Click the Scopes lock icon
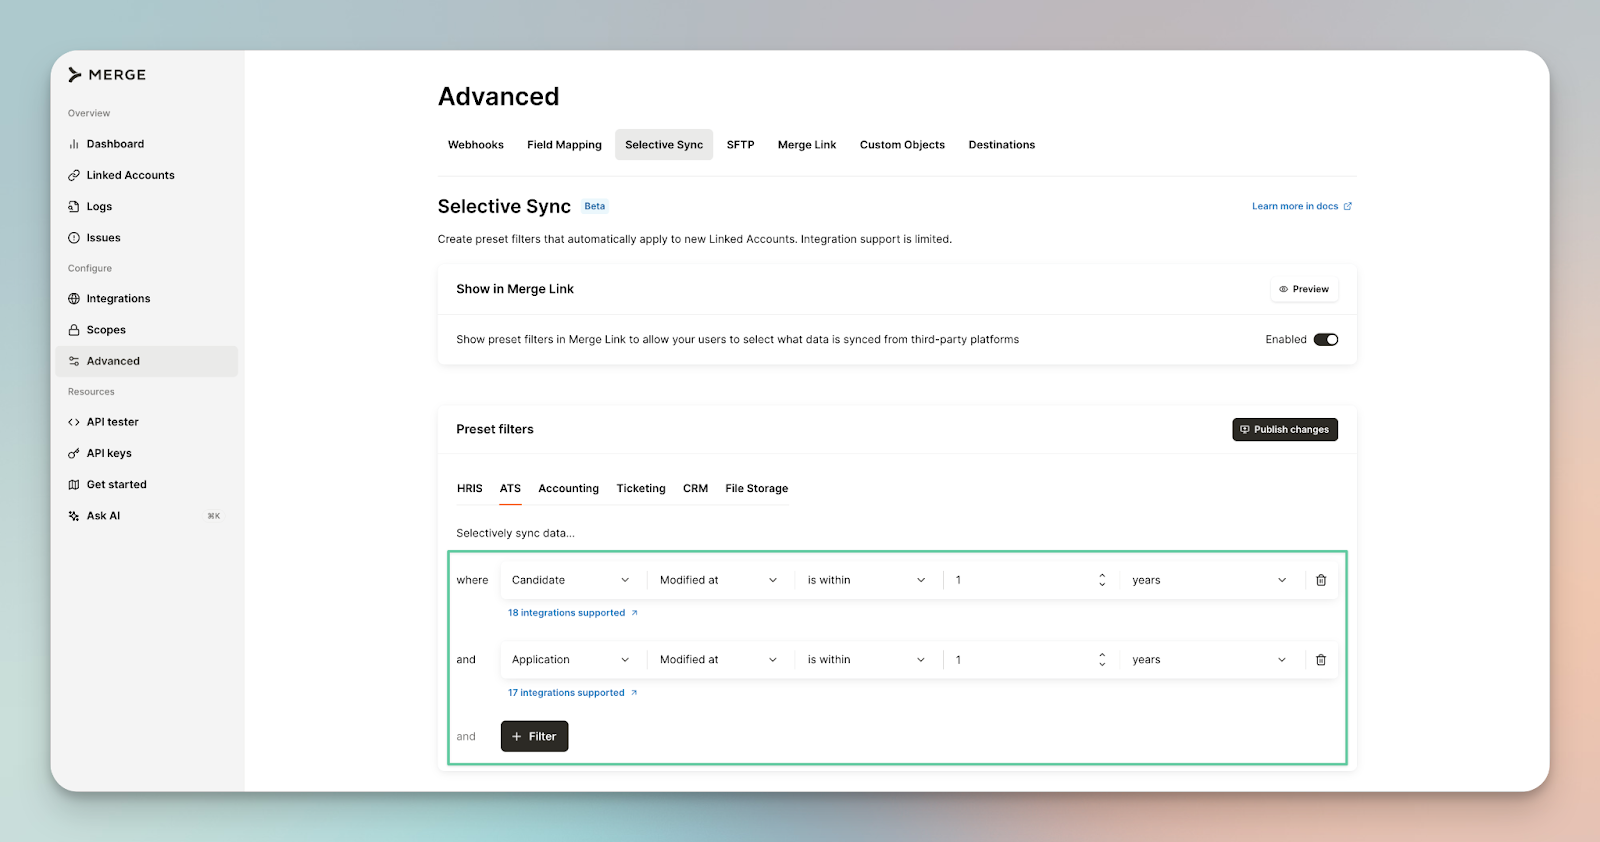 coord(74,330)
